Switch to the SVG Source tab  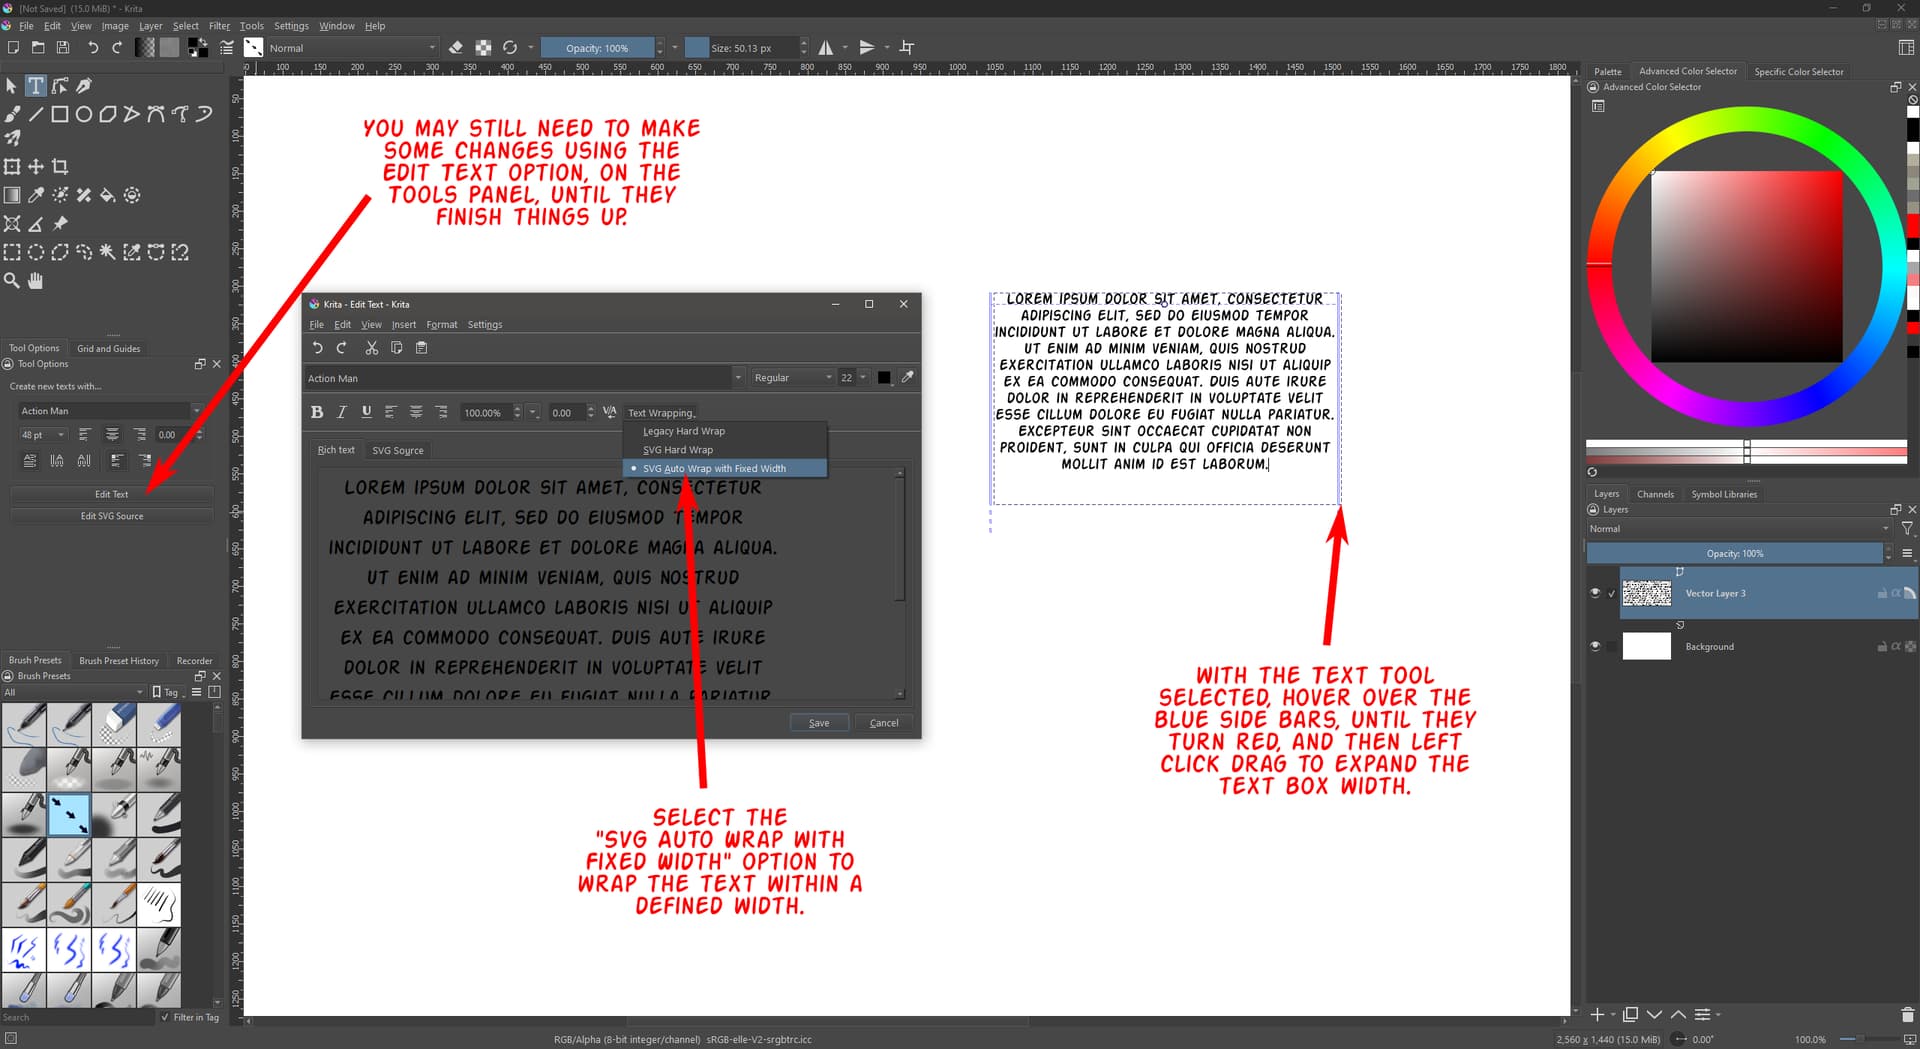[x=398, y=450]
